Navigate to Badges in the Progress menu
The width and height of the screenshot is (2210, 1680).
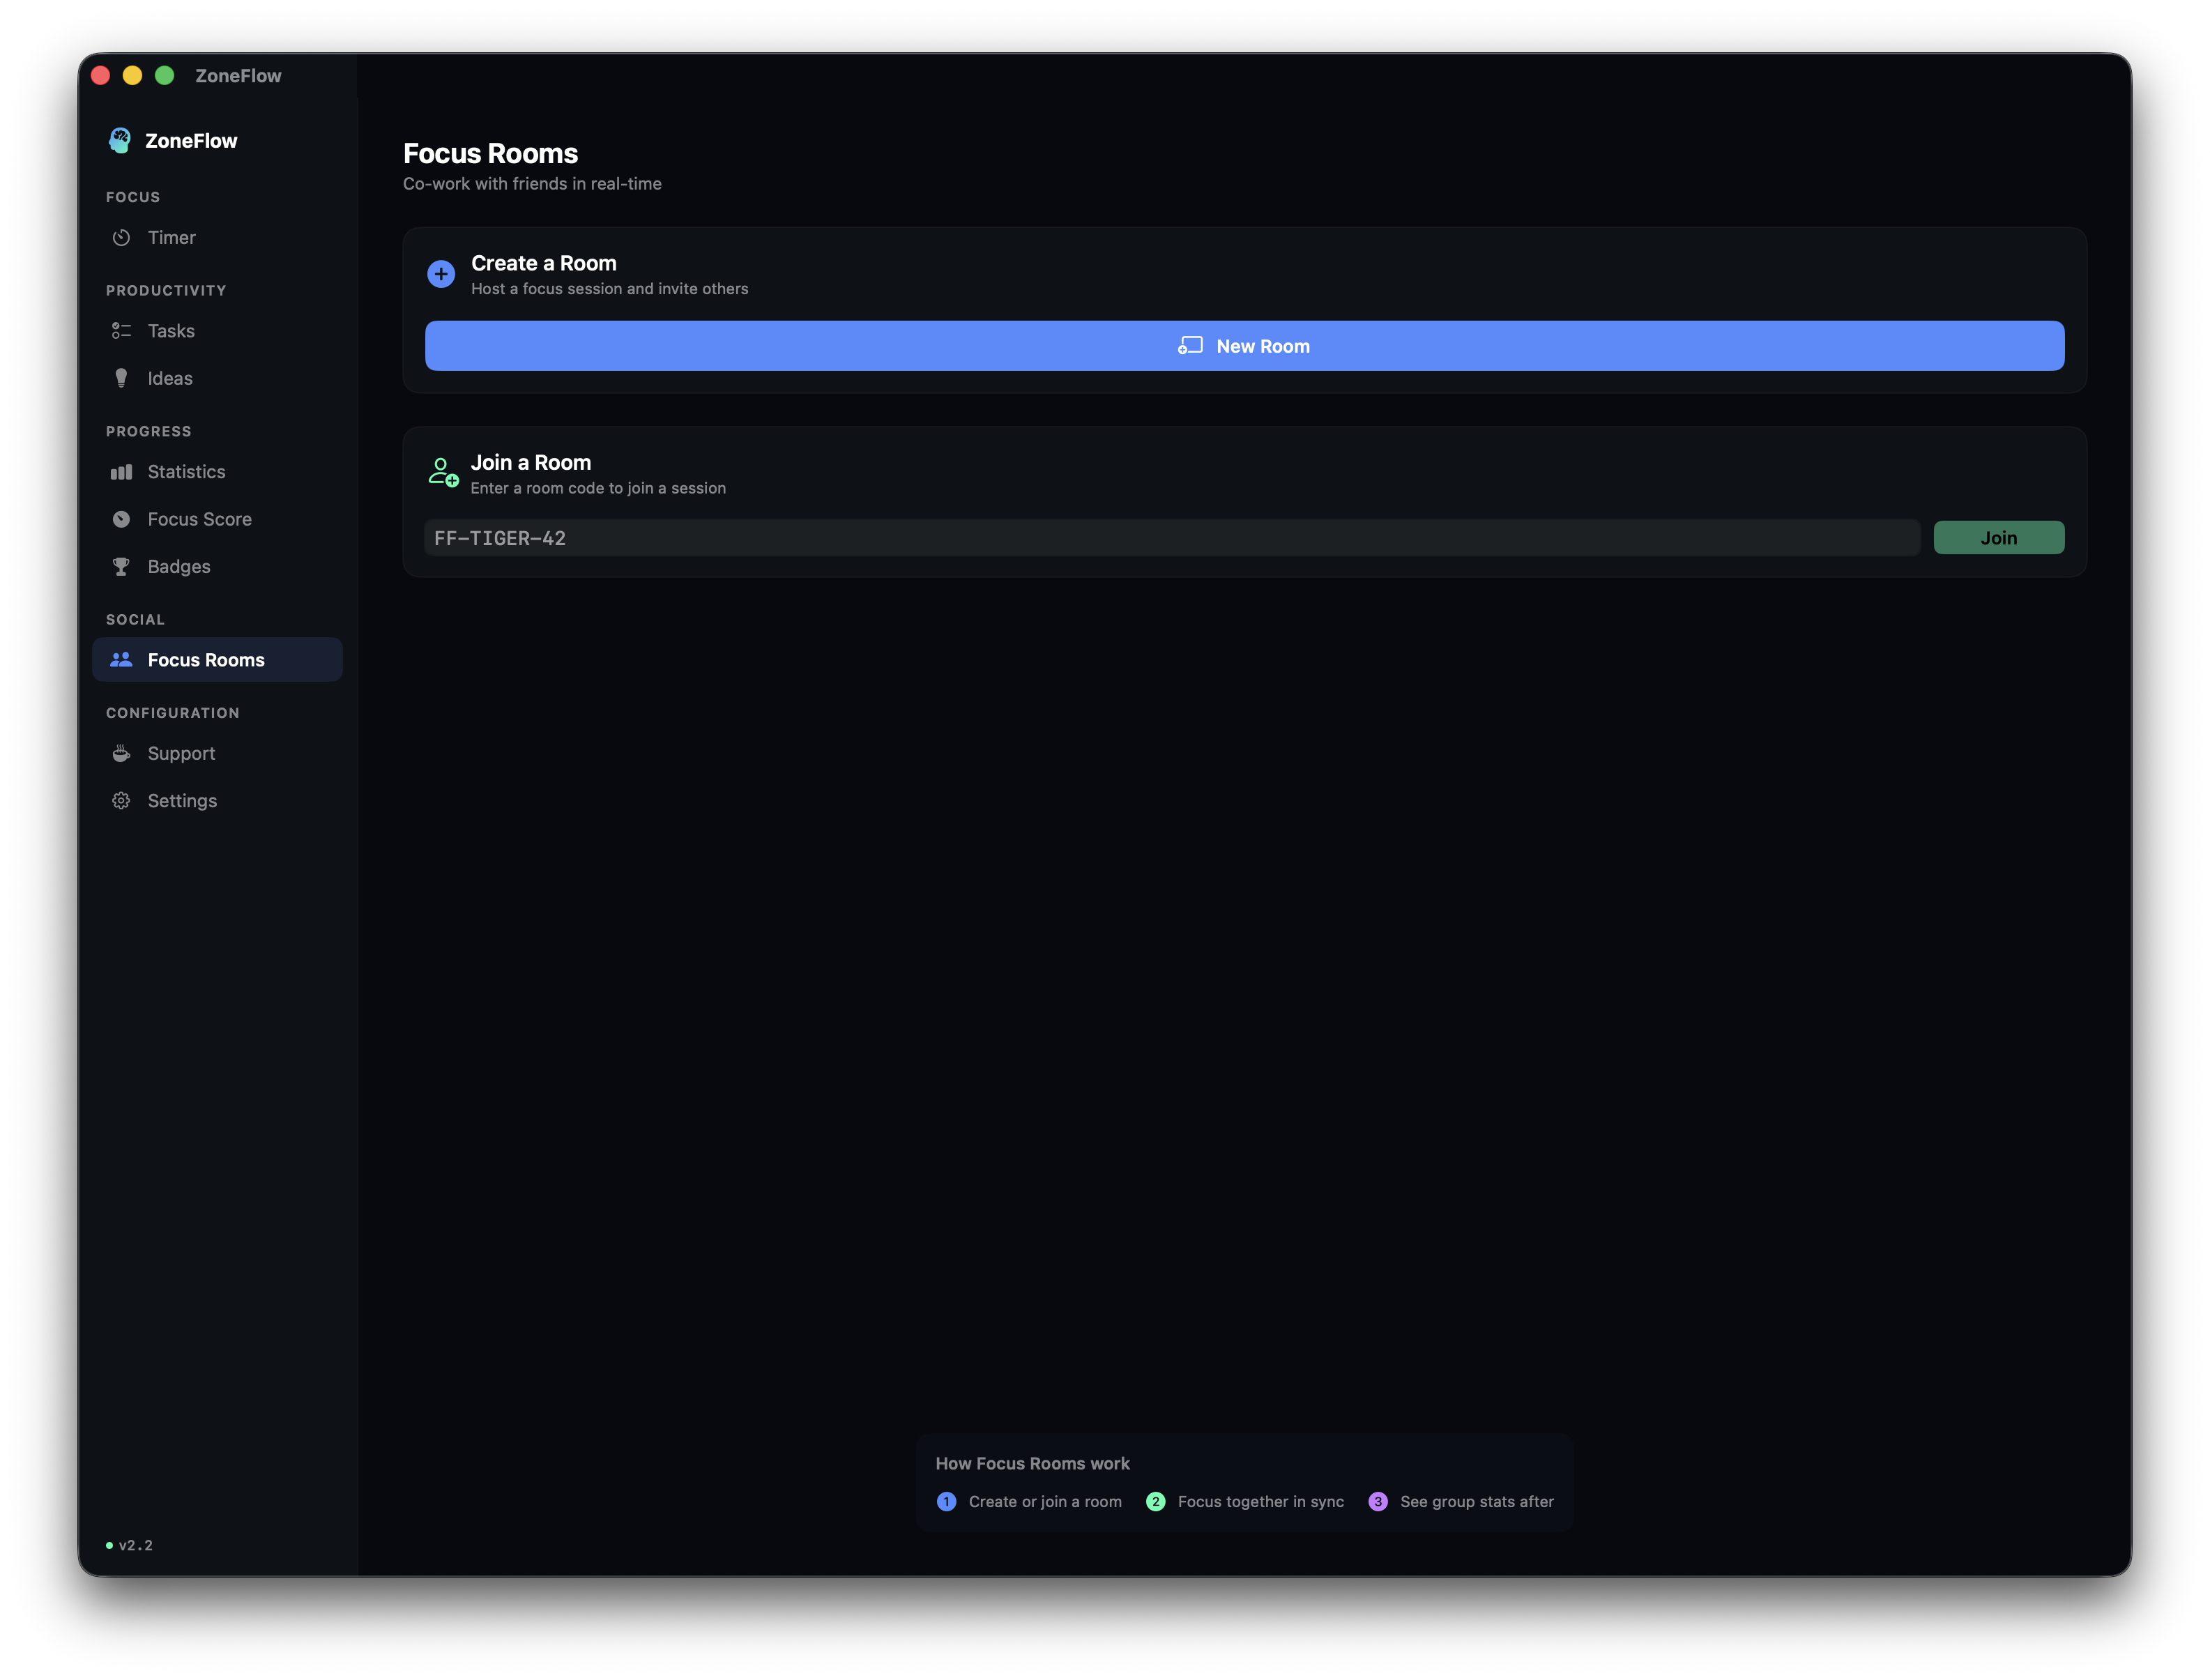[x=178, y=566]
